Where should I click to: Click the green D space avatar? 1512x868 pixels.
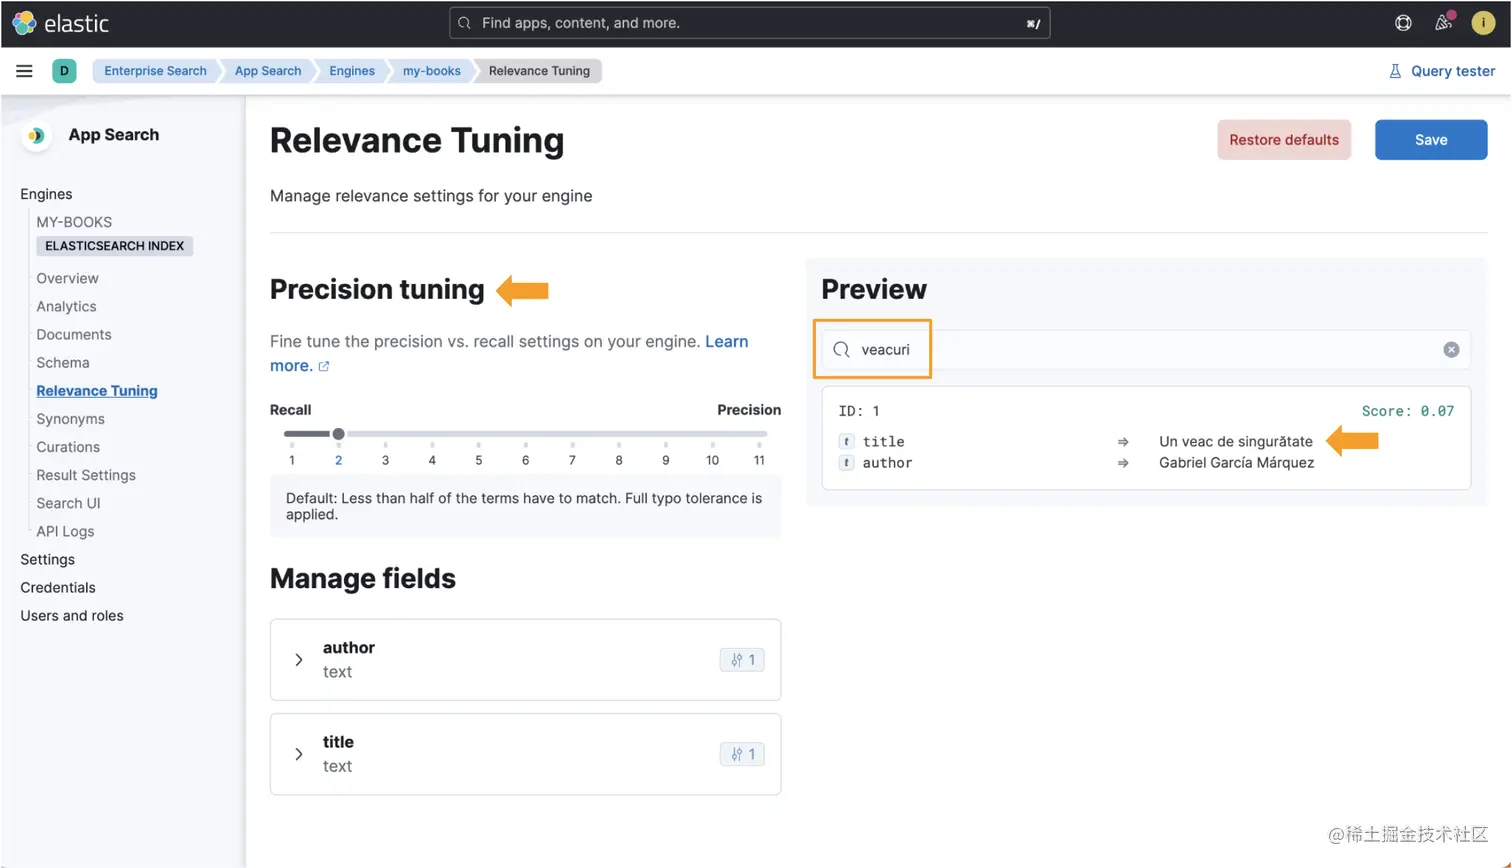pos(64,71)
